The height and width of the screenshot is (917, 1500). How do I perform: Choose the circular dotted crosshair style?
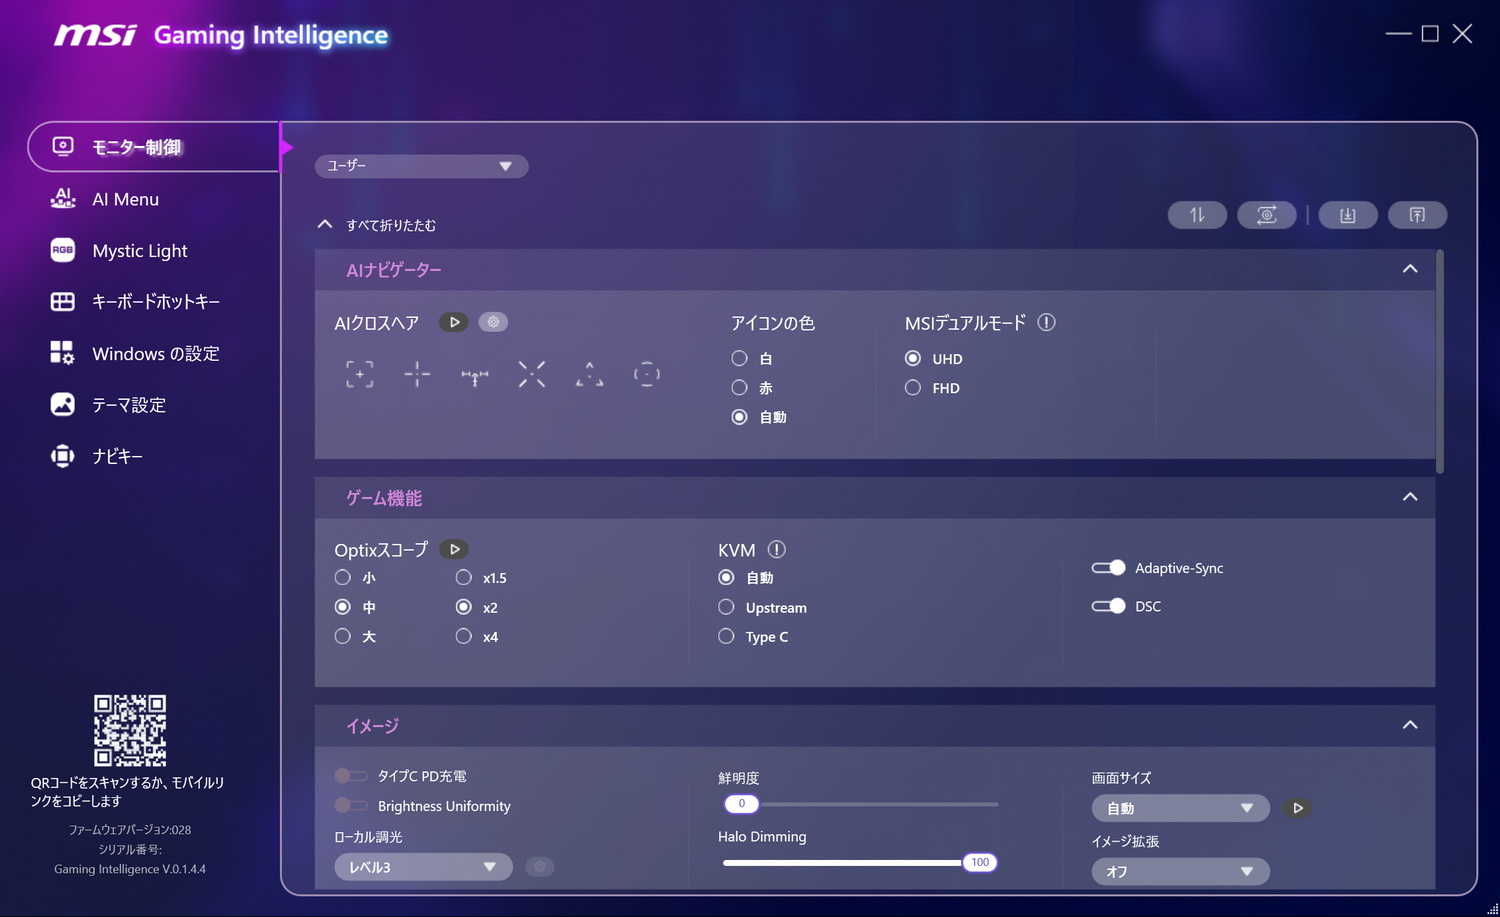pos(646,373)
